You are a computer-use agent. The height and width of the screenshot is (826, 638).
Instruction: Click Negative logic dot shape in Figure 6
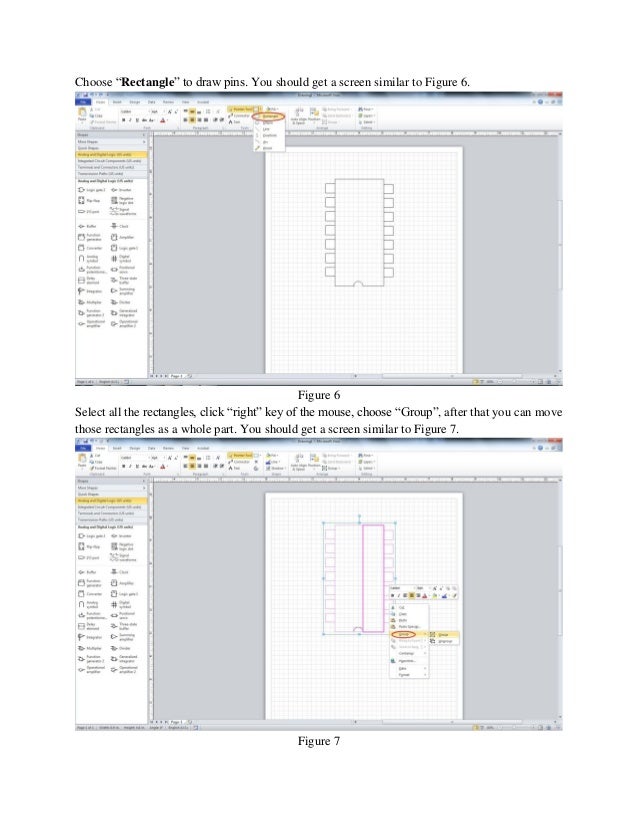[x=123, y=201]
